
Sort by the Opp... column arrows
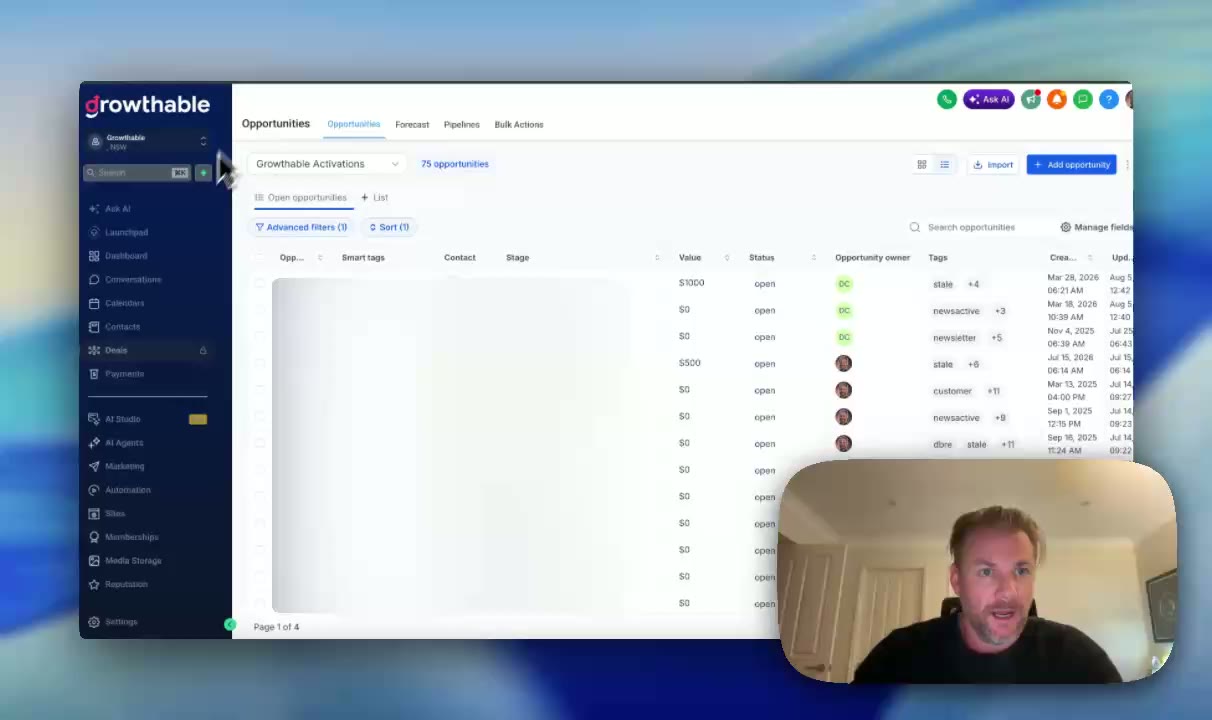pos(320,258)
